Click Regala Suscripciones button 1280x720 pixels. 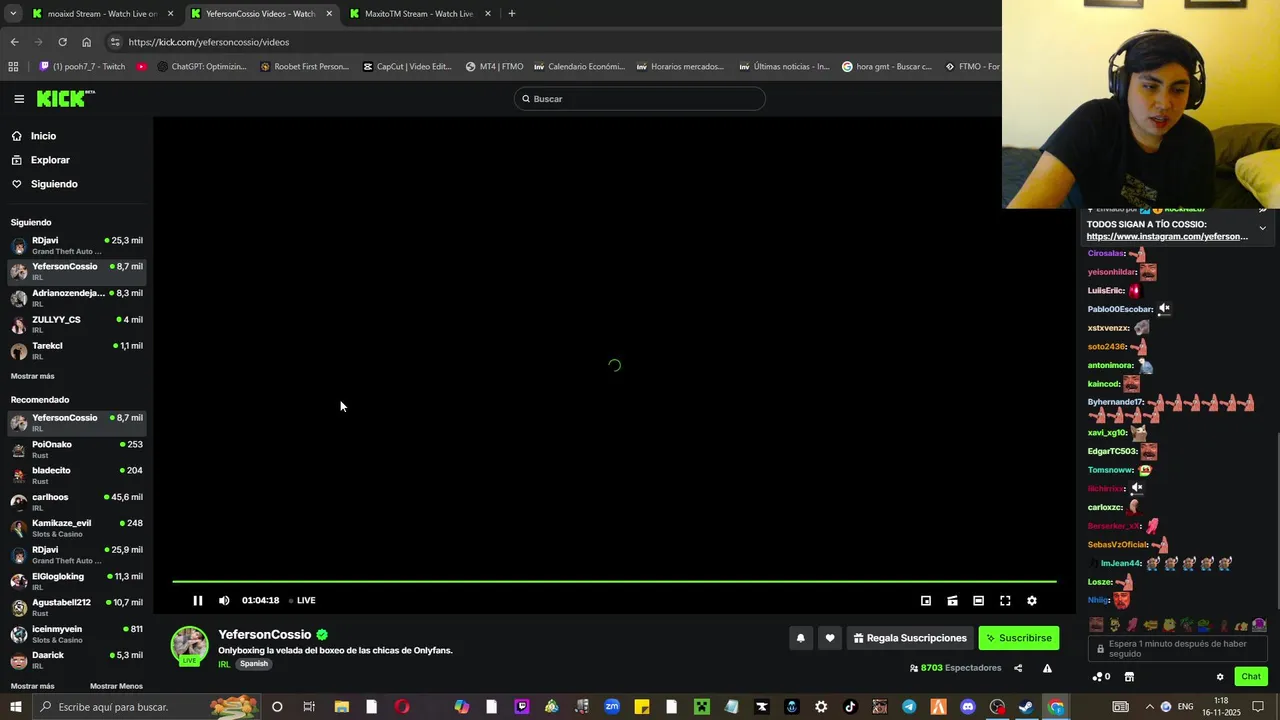[x=910, y=638]
